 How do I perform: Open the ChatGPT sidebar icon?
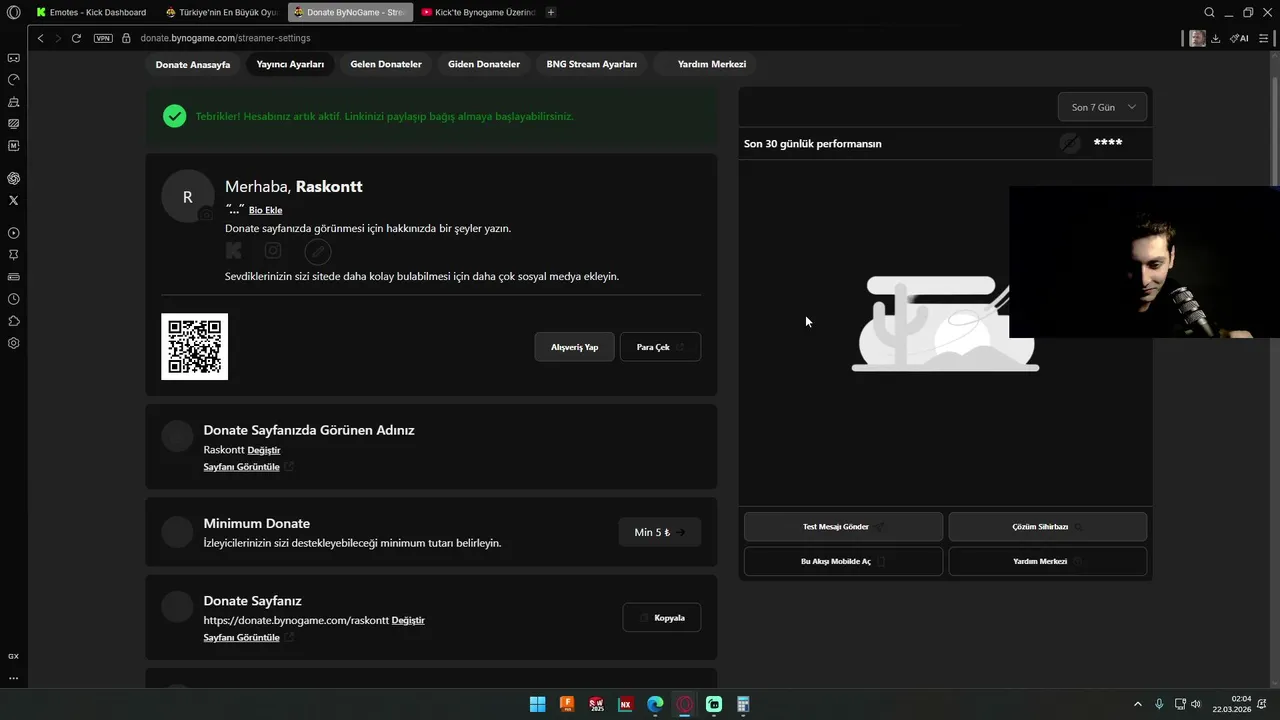tap(13, 178)
